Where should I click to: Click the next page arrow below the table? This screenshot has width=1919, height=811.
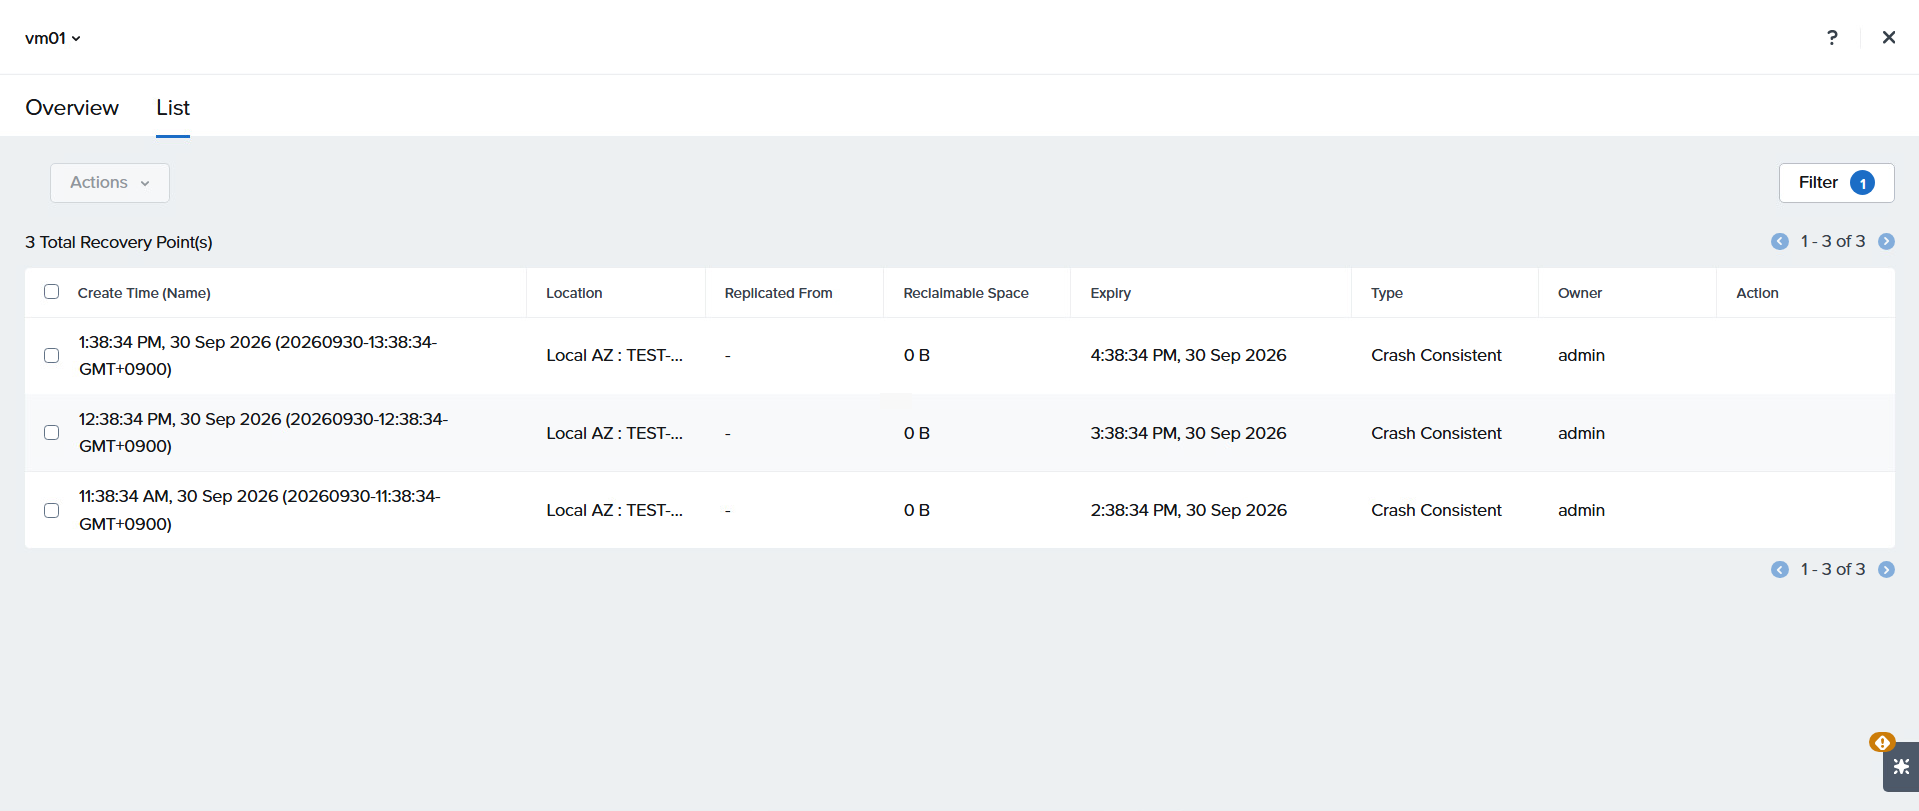pos(1887,570)
